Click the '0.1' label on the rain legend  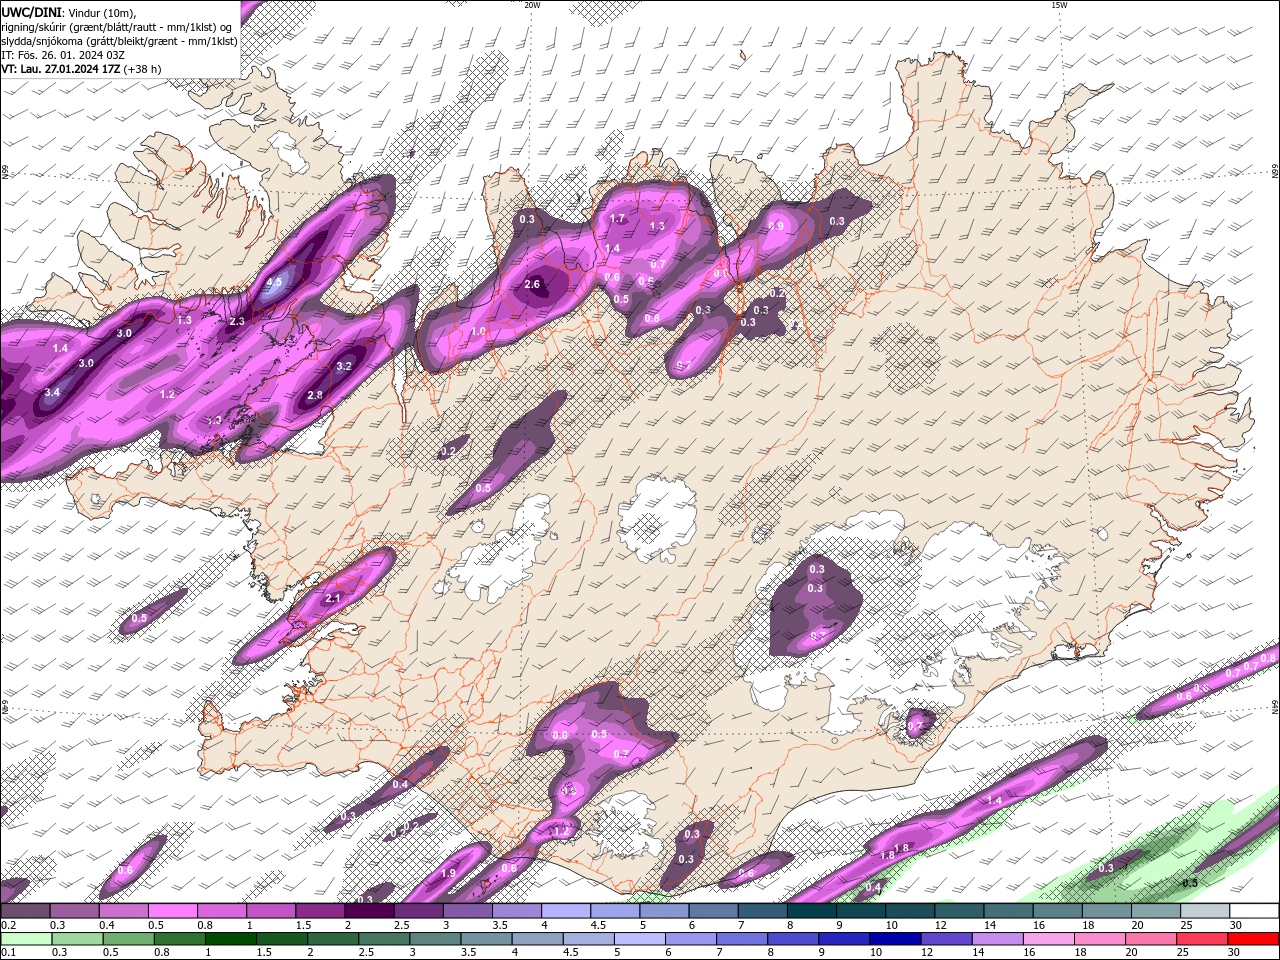click(x=7, y=952)
